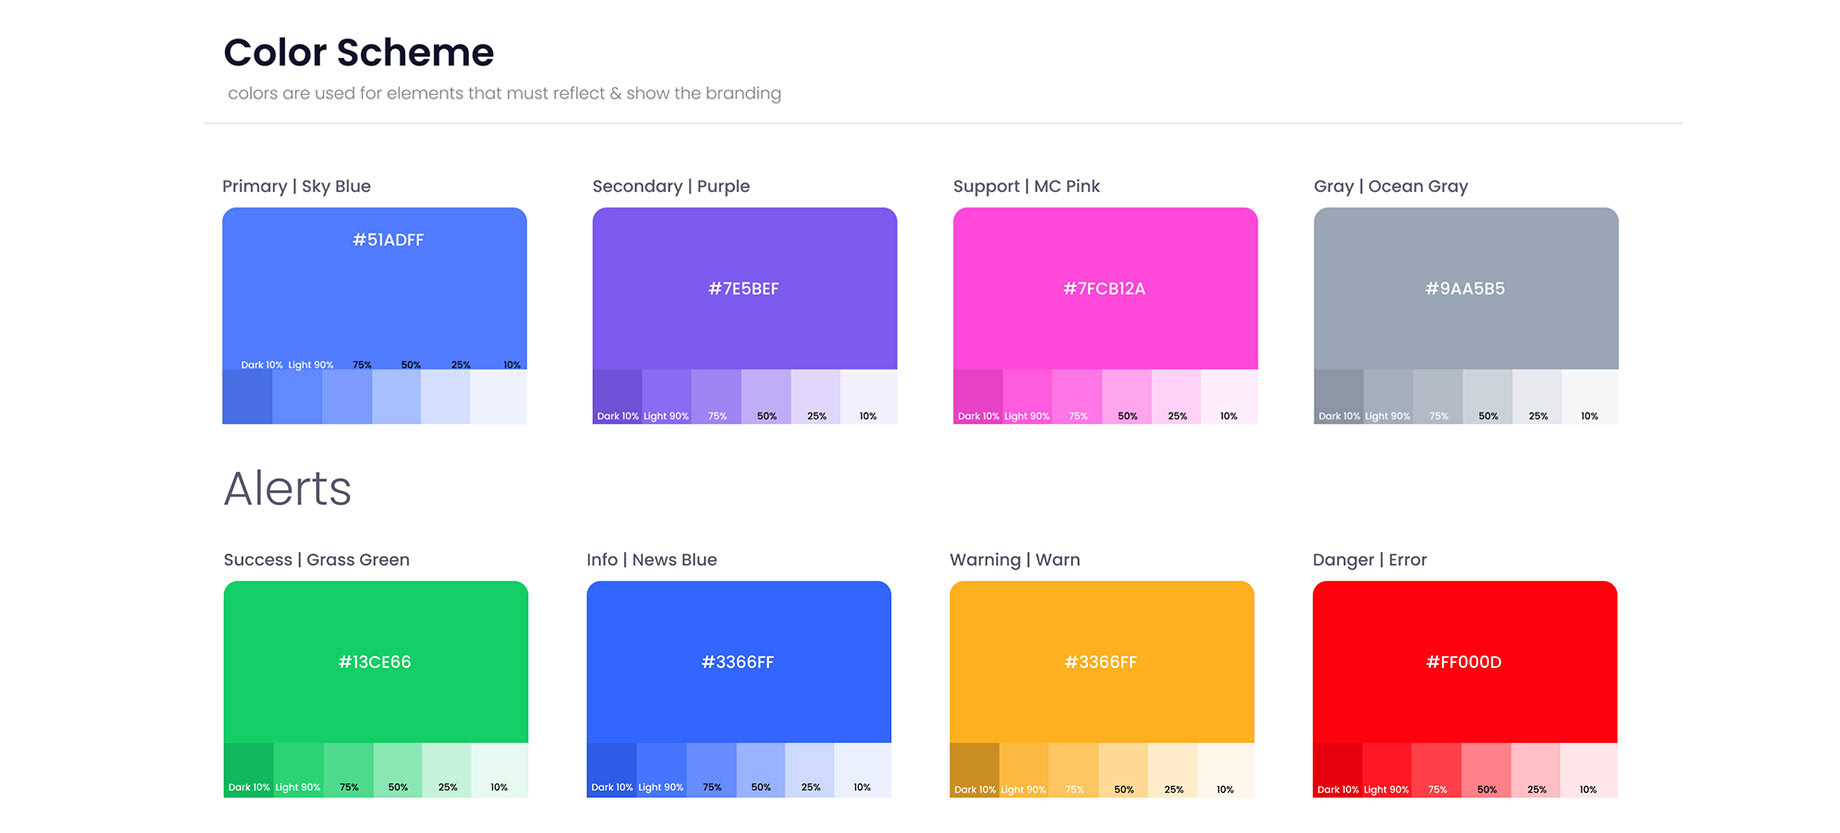Click the 50% tint of Danger red
This screenshot has width=1840, height=833.
(x=1486, y=770)
